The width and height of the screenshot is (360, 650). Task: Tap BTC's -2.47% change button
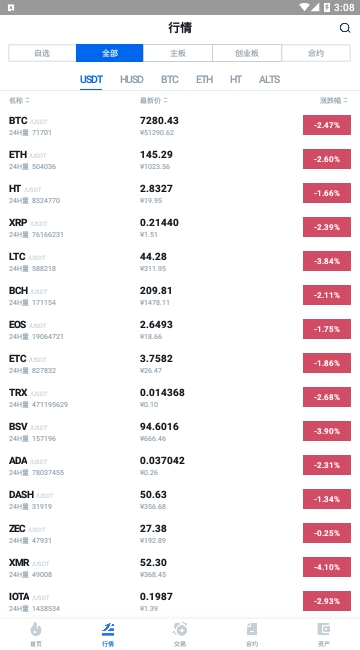tap(327, 125)
